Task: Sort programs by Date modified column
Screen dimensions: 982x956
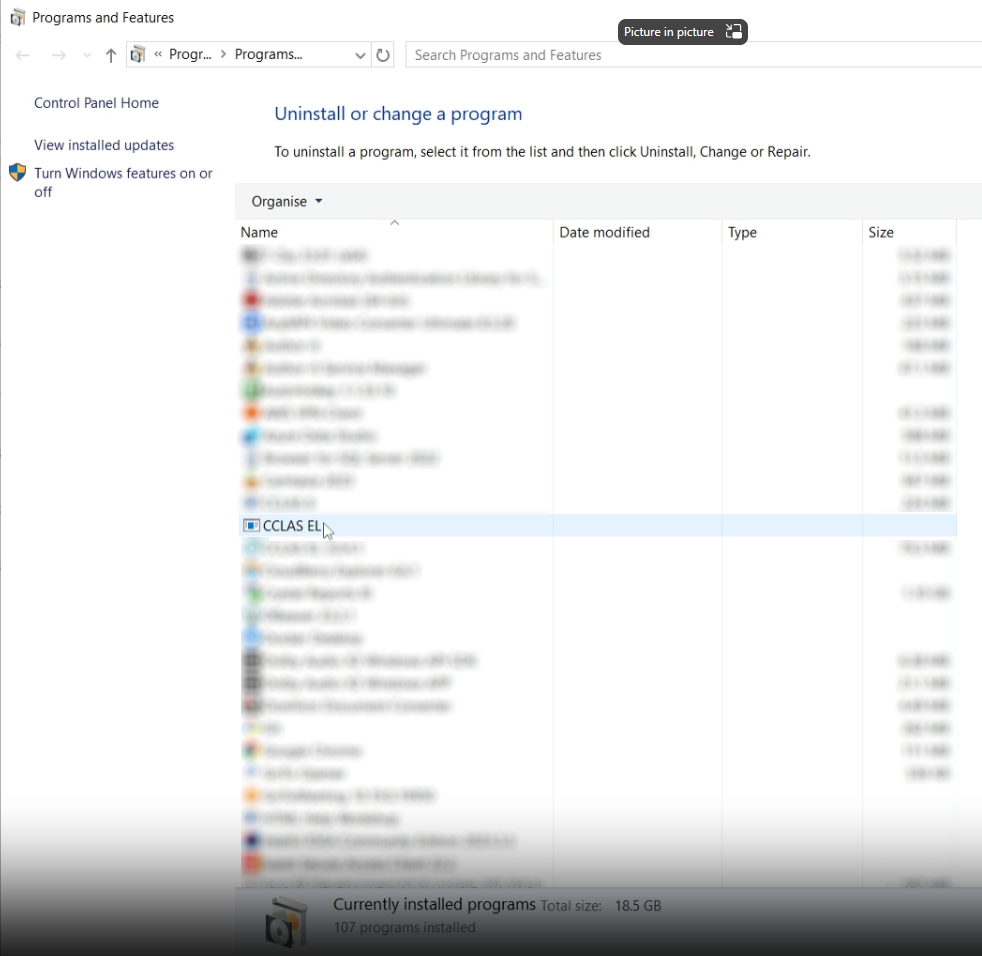Action: (604, 233)
